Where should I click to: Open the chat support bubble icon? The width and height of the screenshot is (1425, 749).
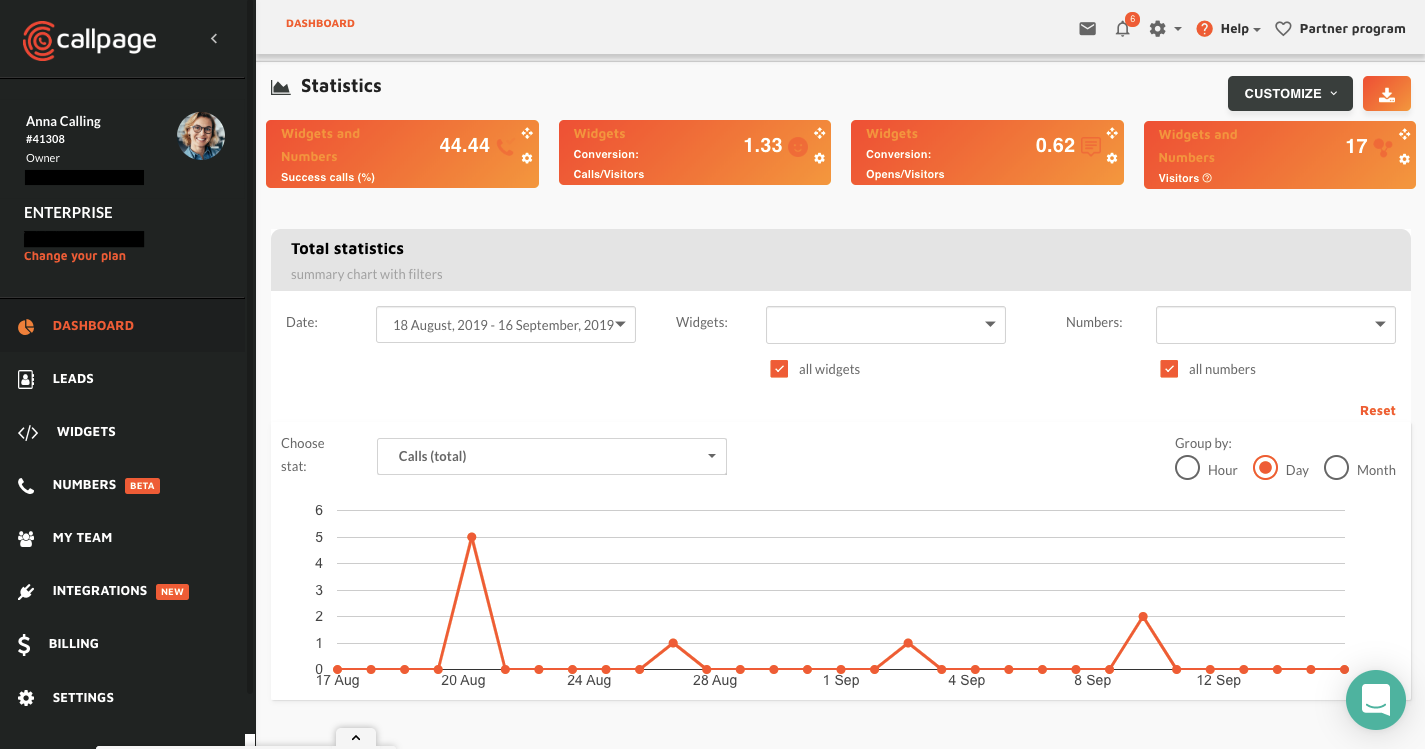[x=1376, y=699]
